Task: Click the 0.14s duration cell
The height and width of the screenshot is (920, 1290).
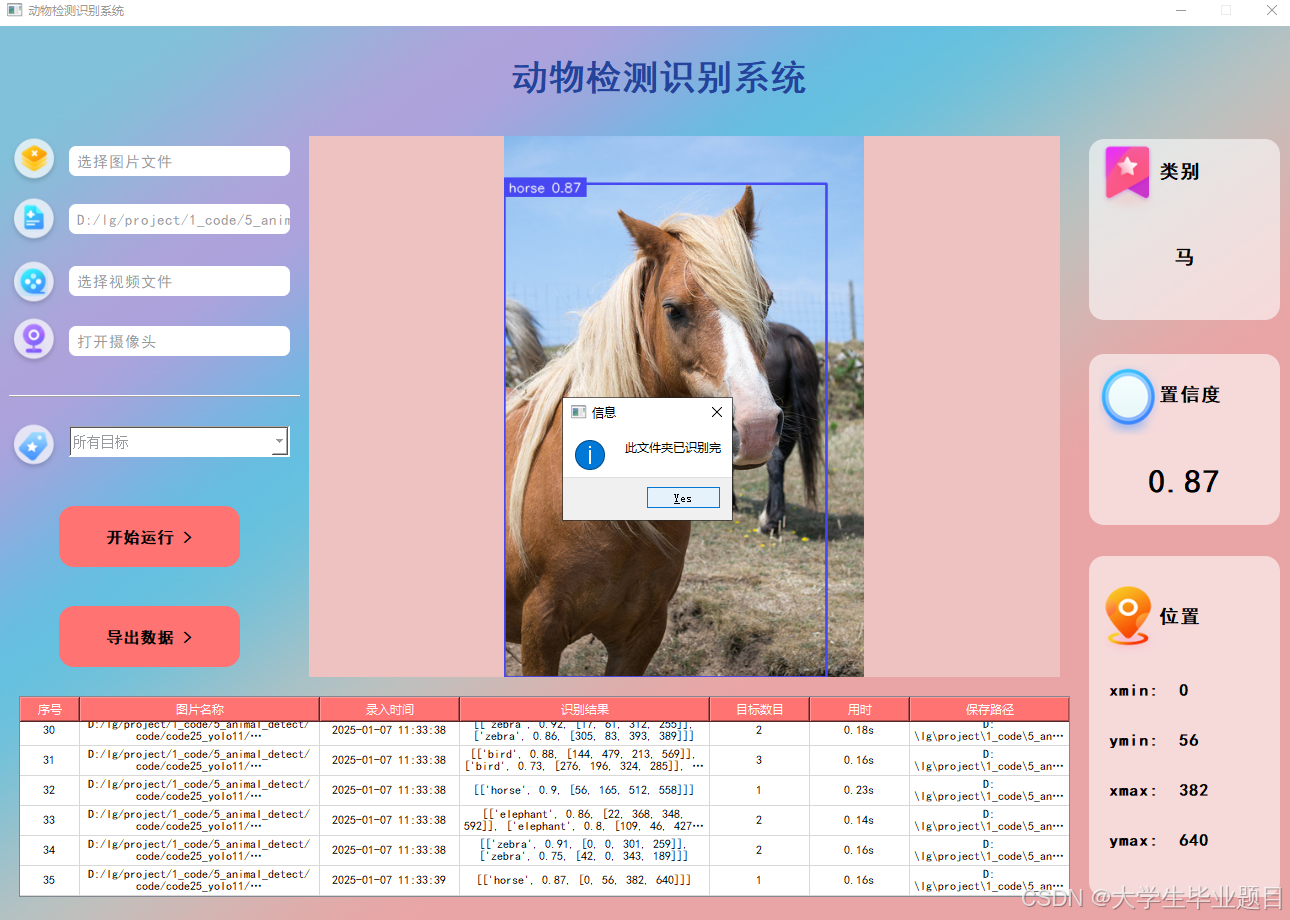Action: pos(859,820)
